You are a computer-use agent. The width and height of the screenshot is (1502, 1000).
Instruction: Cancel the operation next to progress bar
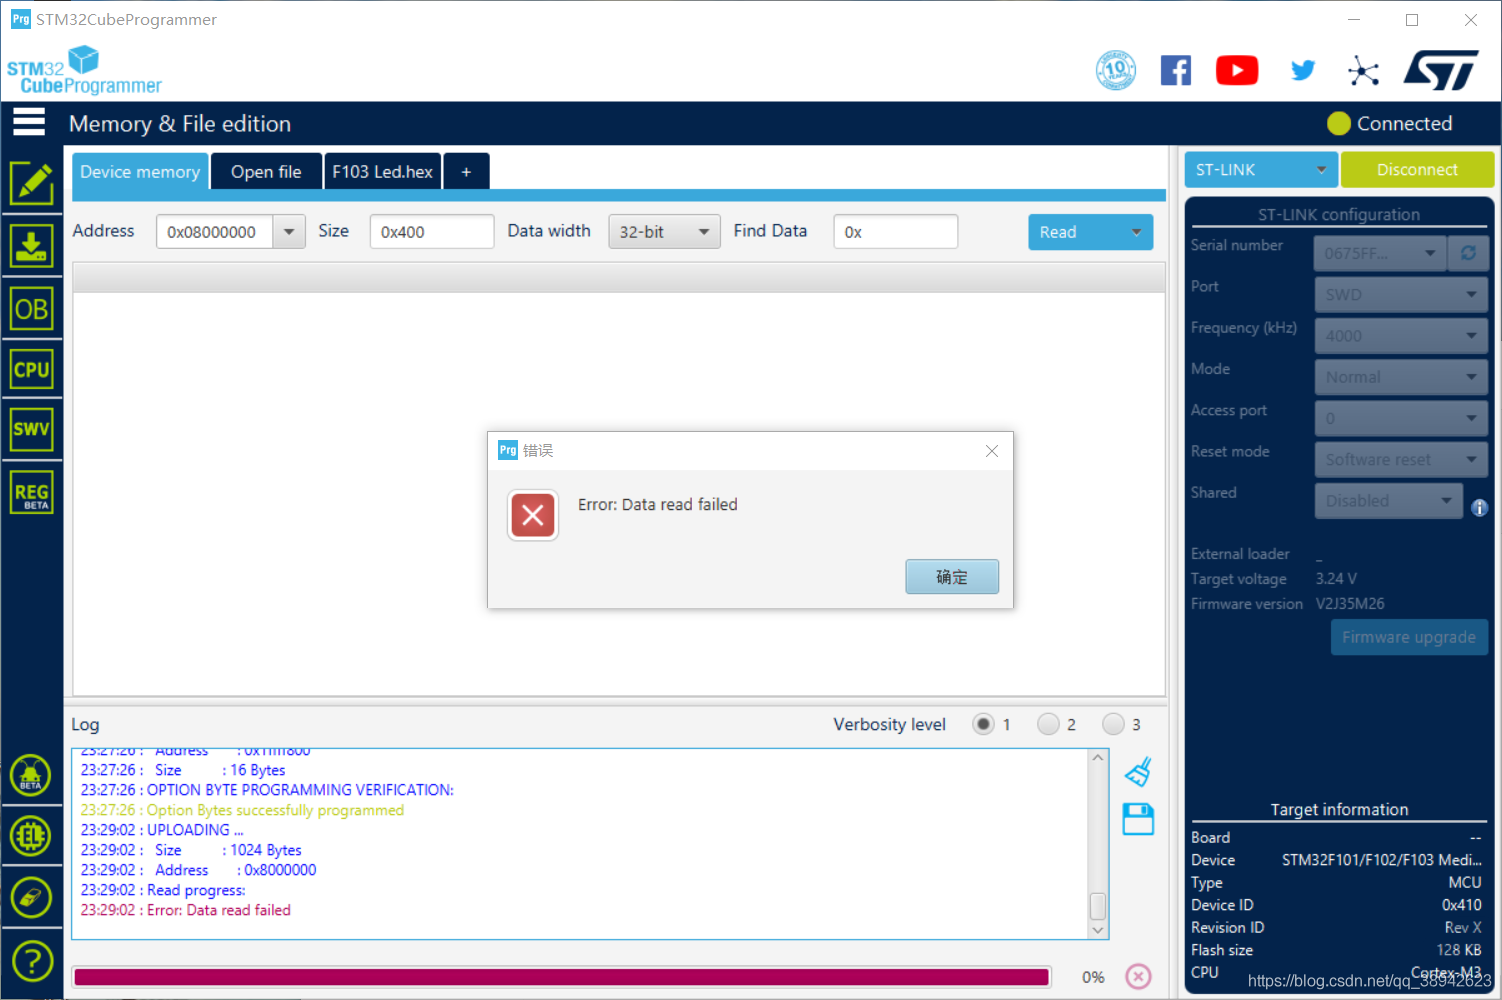(1138, 976)
